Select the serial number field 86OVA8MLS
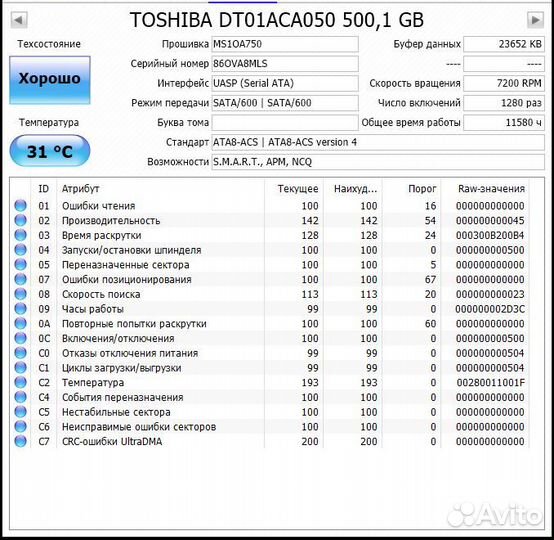 coord(285,64)
